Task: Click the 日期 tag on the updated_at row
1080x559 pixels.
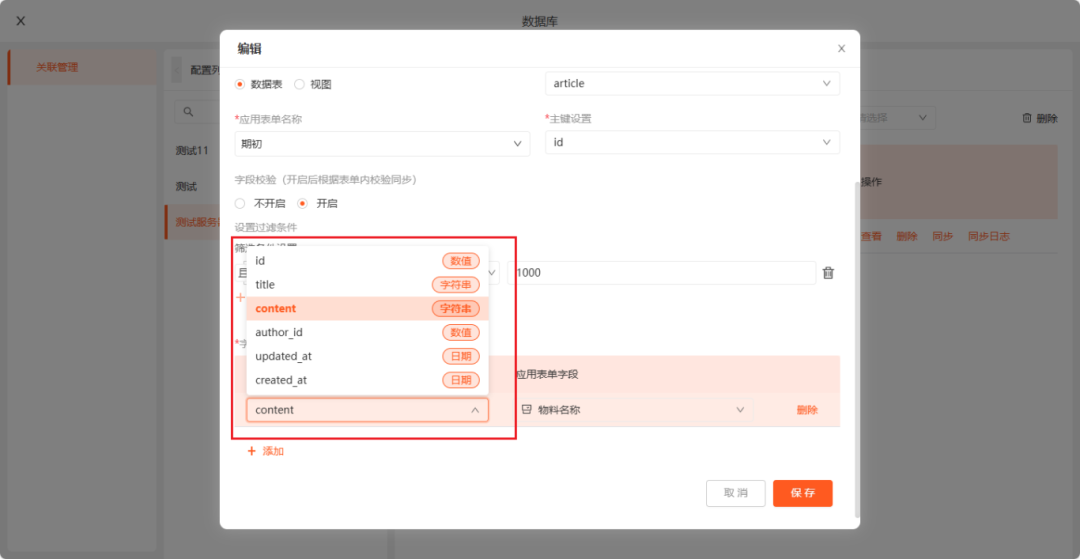Action: [461, 357]
